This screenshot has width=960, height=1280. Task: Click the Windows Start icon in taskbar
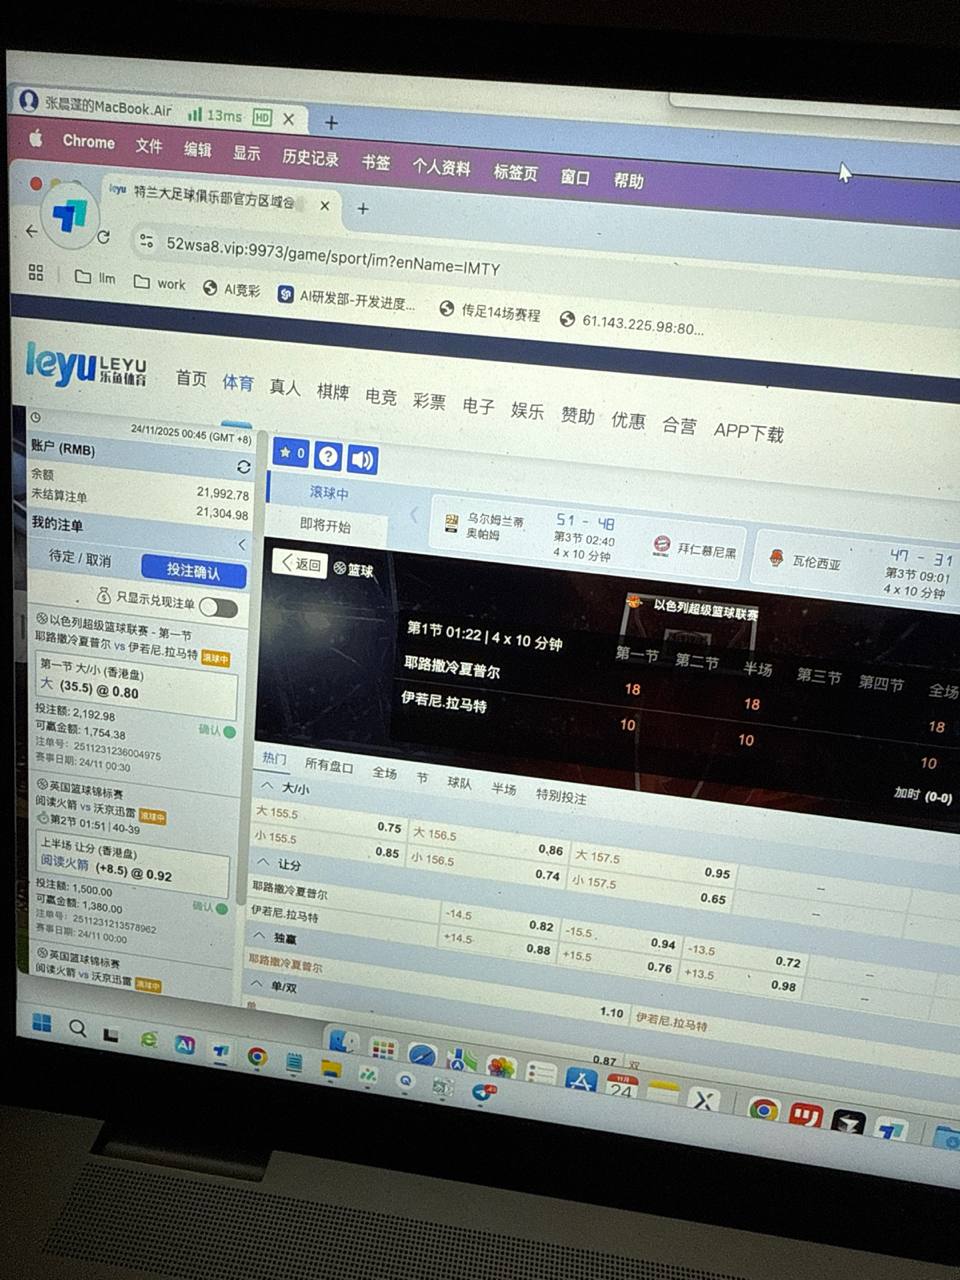pyautogui.click(x=41, y=1022)
